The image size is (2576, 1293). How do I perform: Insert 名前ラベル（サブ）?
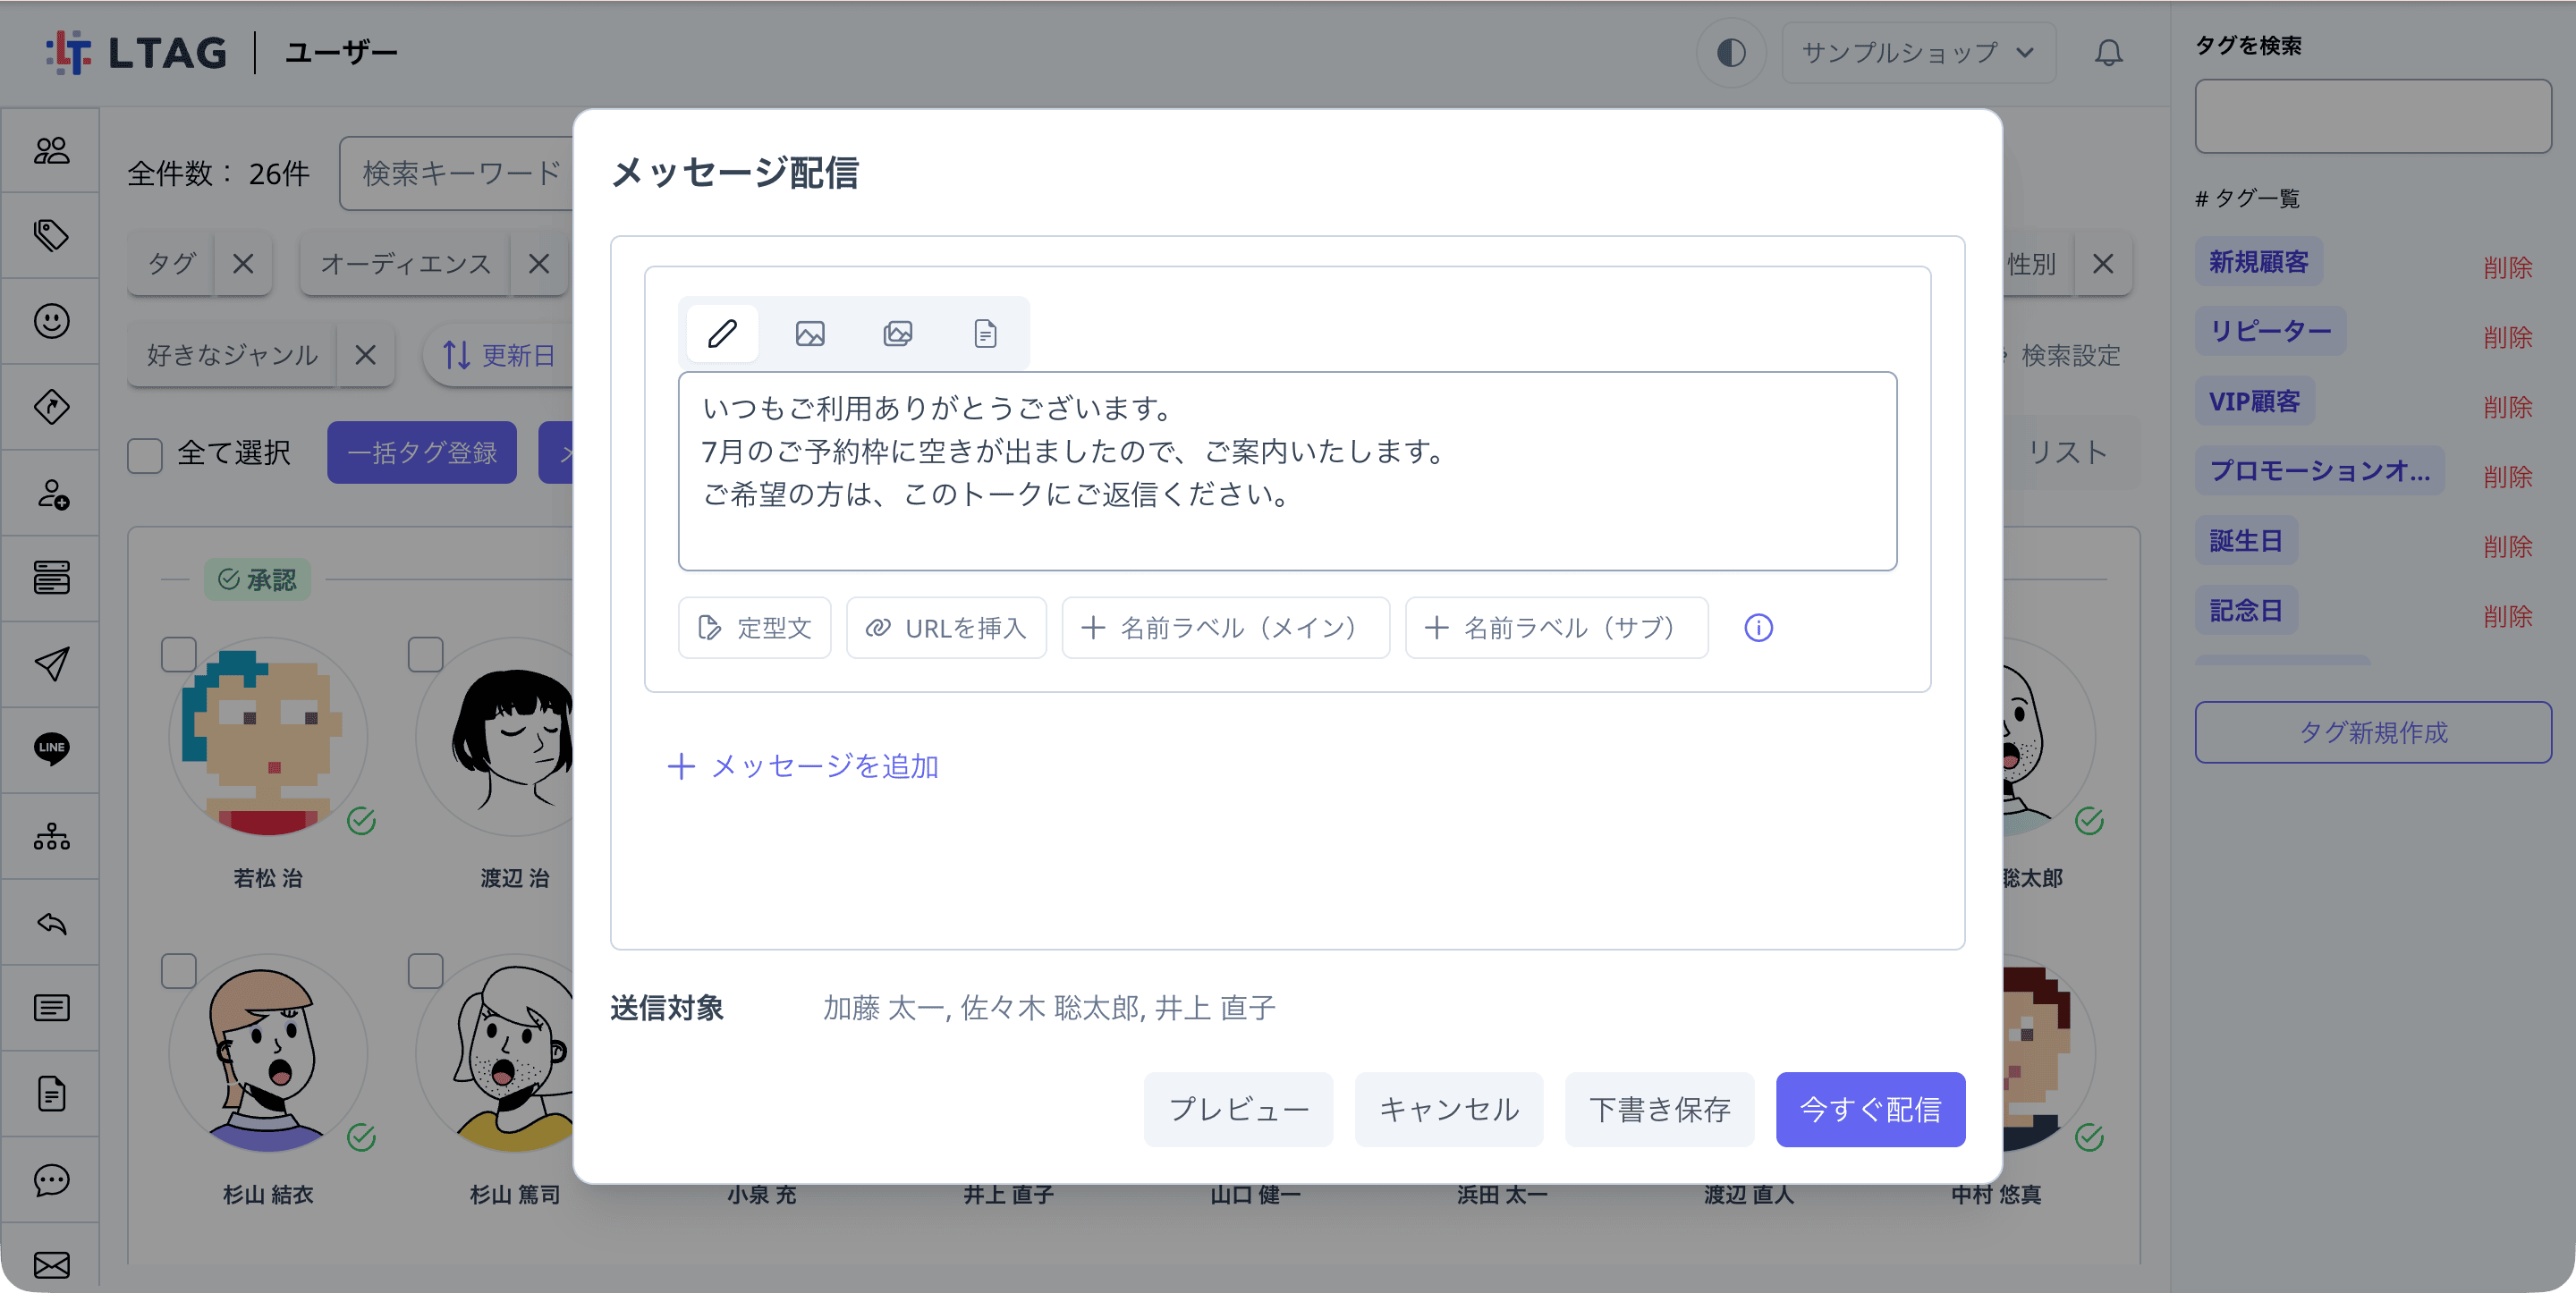(1556, 627)
